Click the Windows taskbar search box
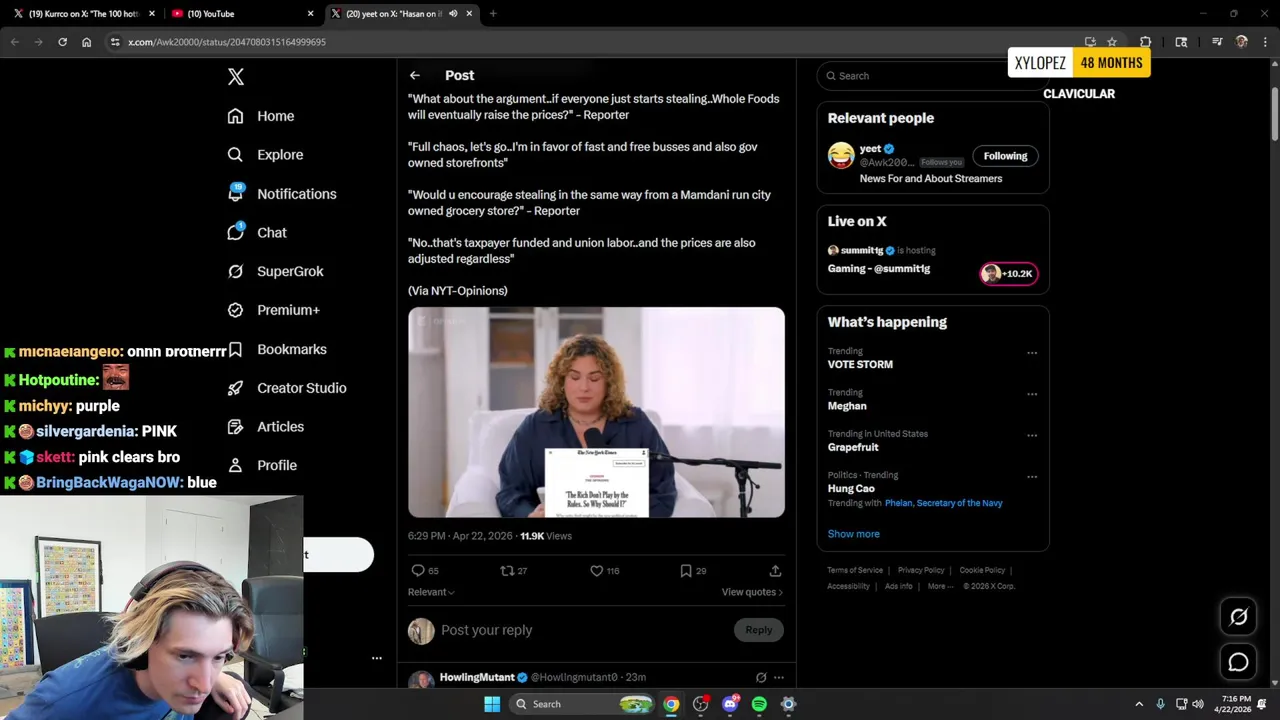The image size is (1280, 720). pos(583,704)
